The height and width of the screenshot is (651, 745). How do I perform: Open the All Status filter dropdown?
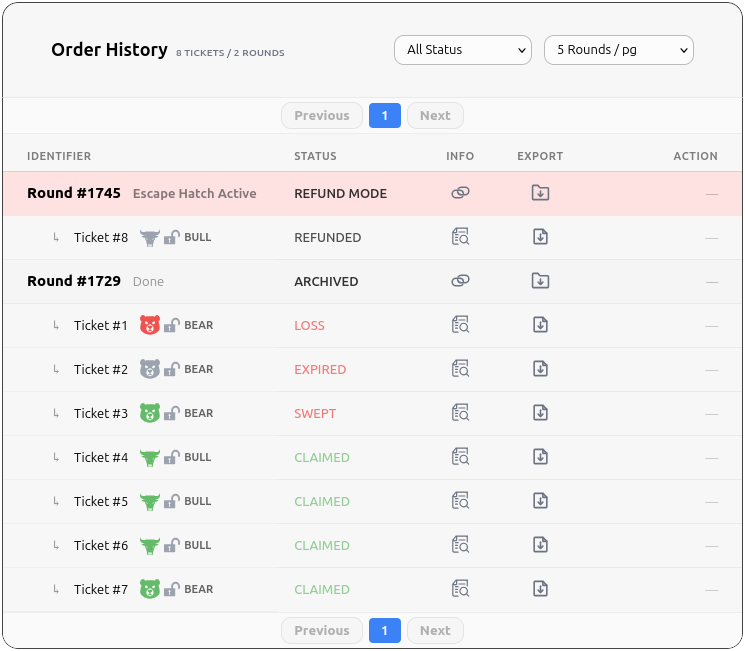[463, 50]
